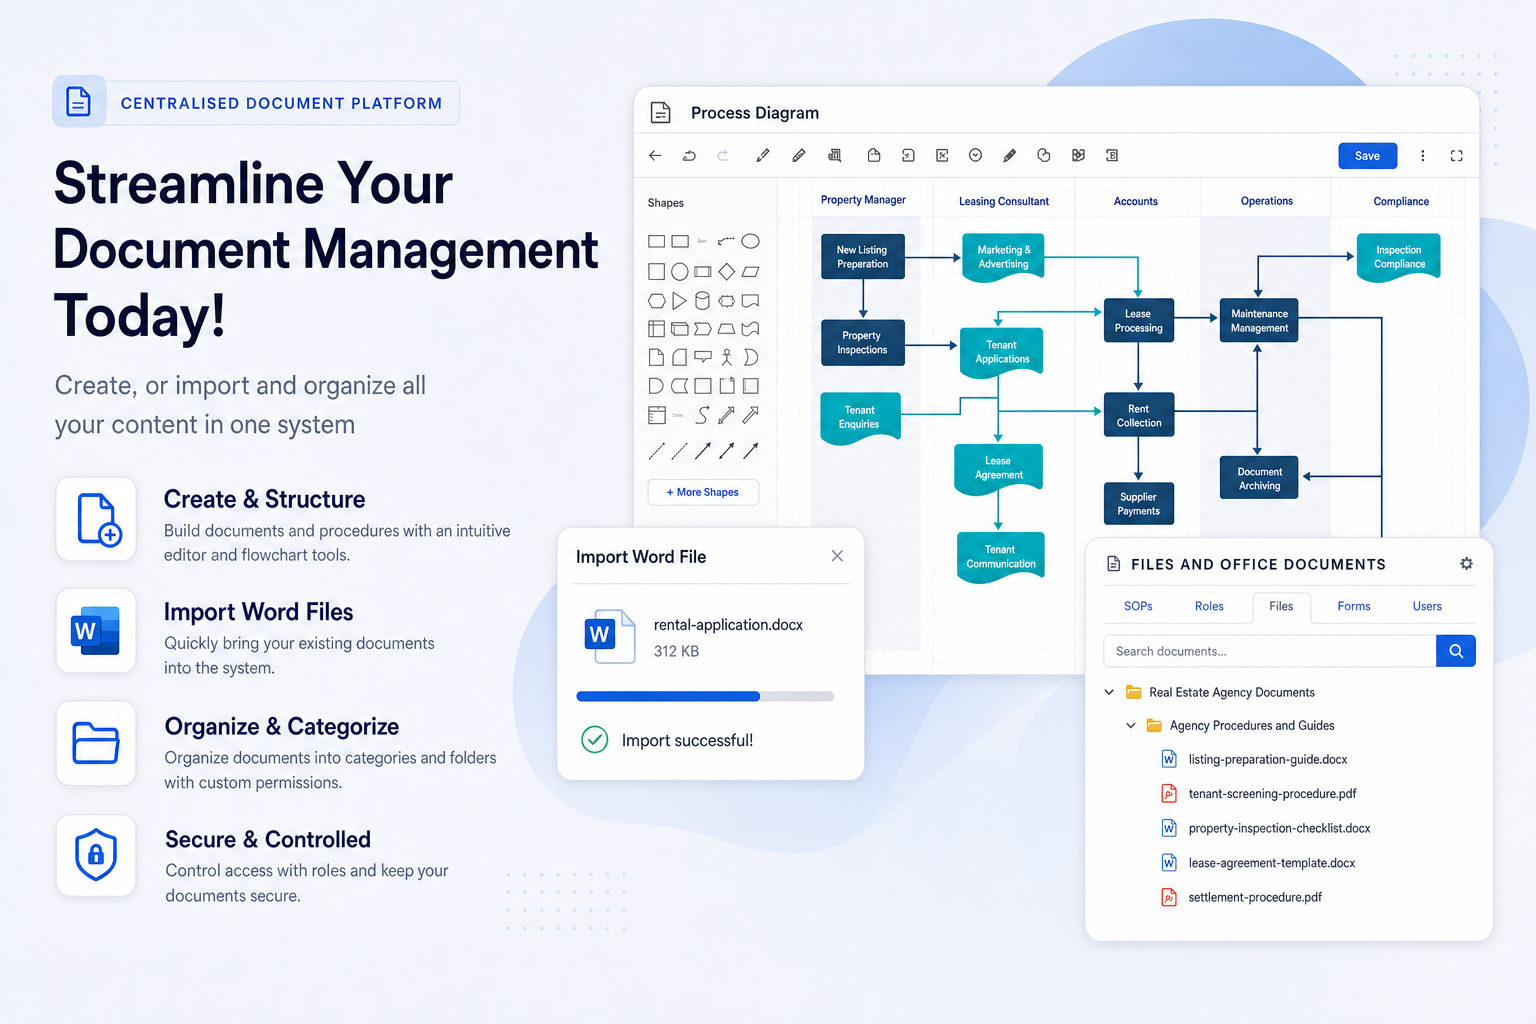Open settlement-procedure.pdf

pos(1255,897)
